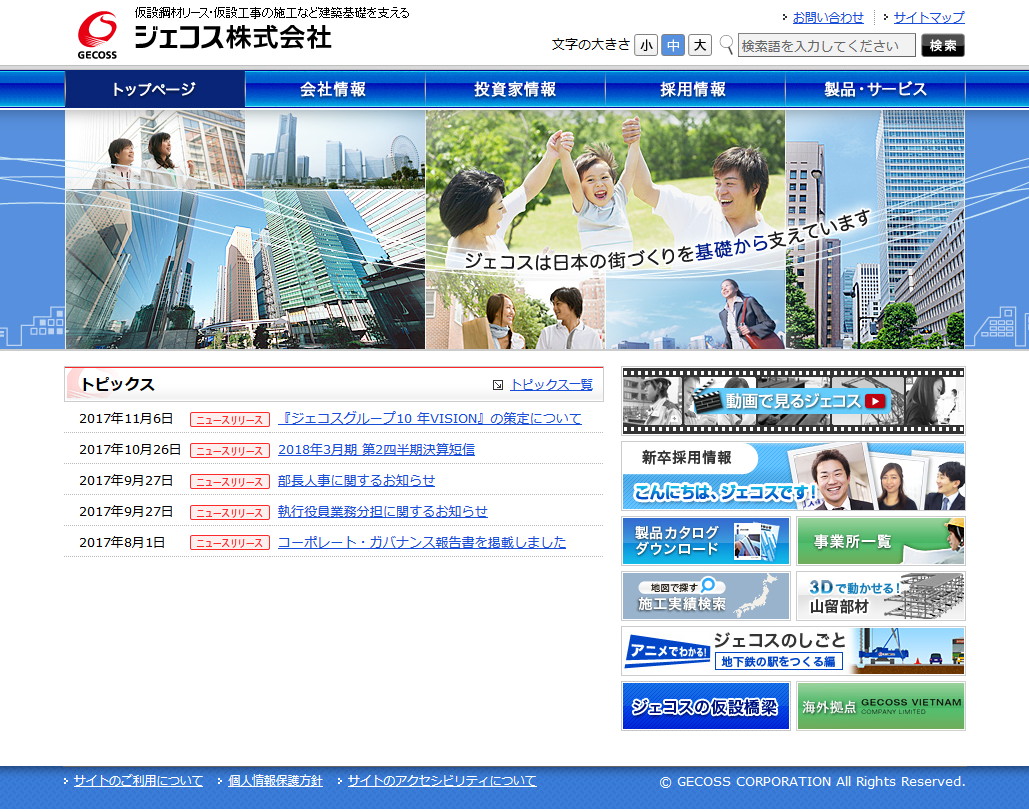Click the magnifier icon beside search box
Viewport: 1029px width, 812px height.
[726, 45]
